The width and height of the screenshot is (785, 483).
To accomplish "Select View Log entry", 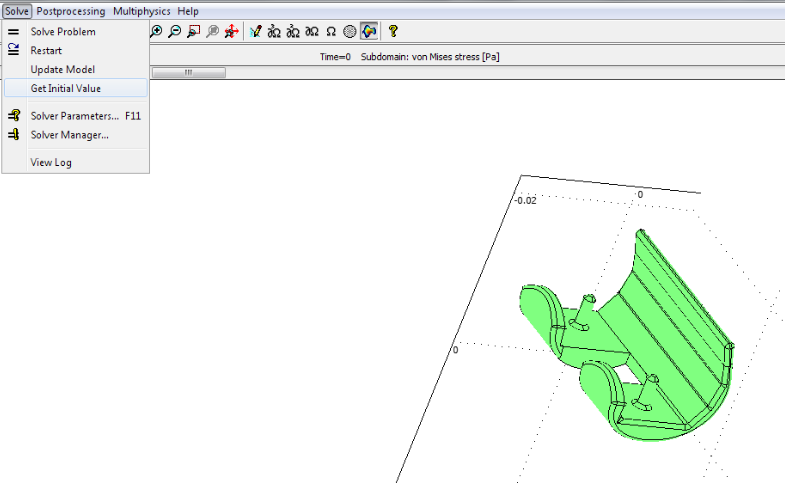I will pos(76,162).
